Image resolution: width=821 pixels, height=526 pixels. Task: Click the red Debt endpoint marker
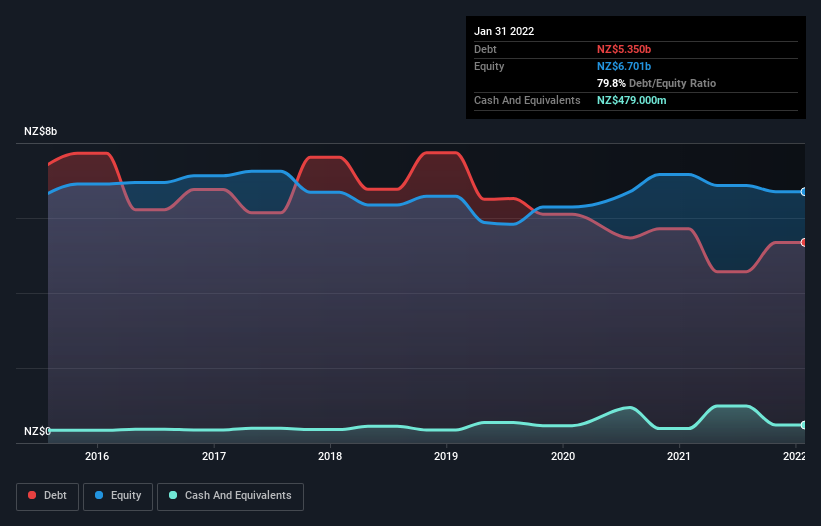[804, 242]
